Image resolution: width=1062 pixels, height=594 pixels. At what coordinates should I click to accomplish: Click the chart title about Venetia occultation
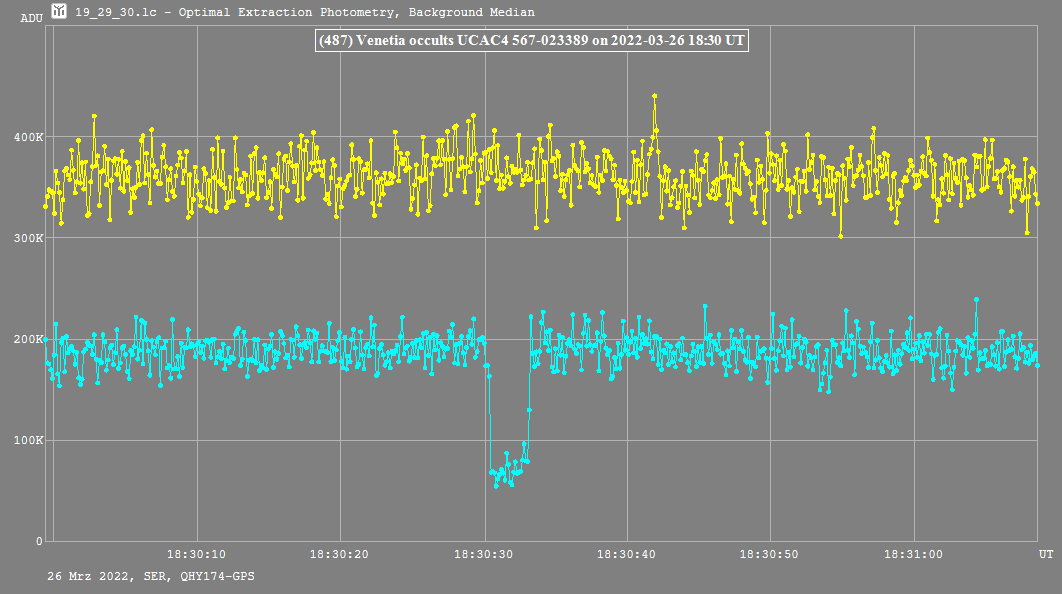[531, 41]
